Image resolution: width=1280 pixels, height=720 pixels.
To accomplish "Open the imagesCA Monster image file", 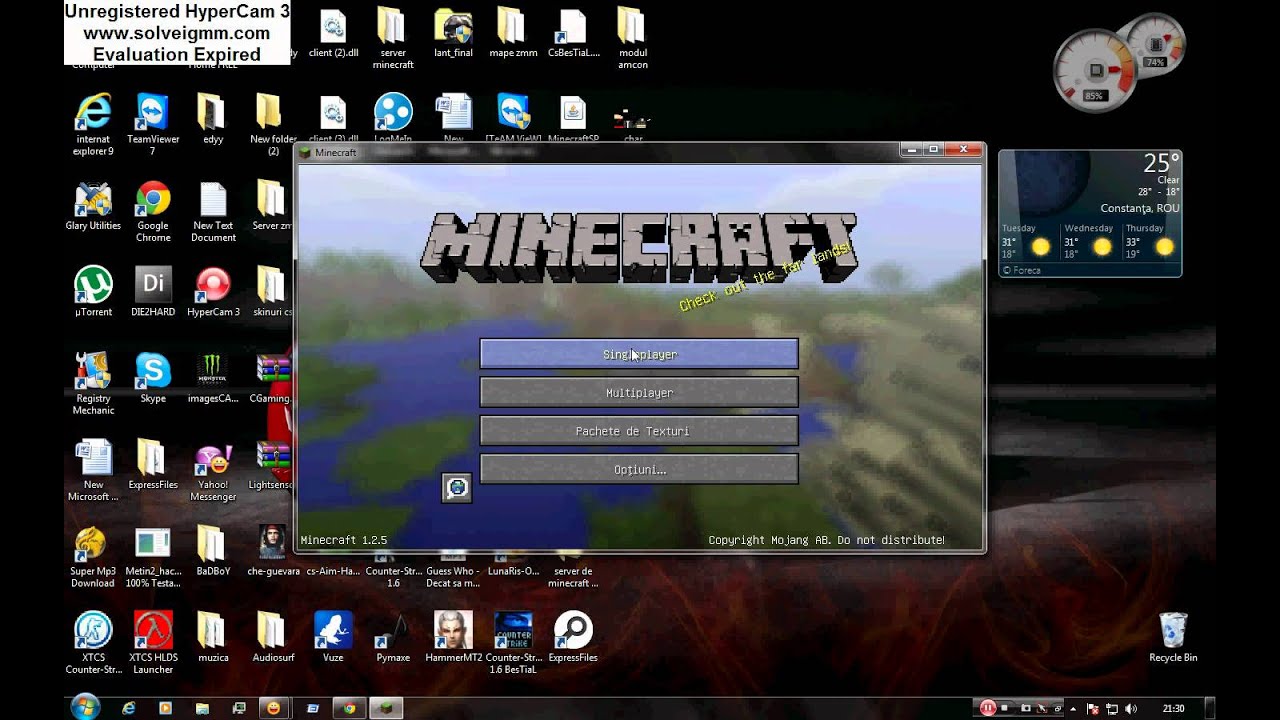I will tap(213, 378).
